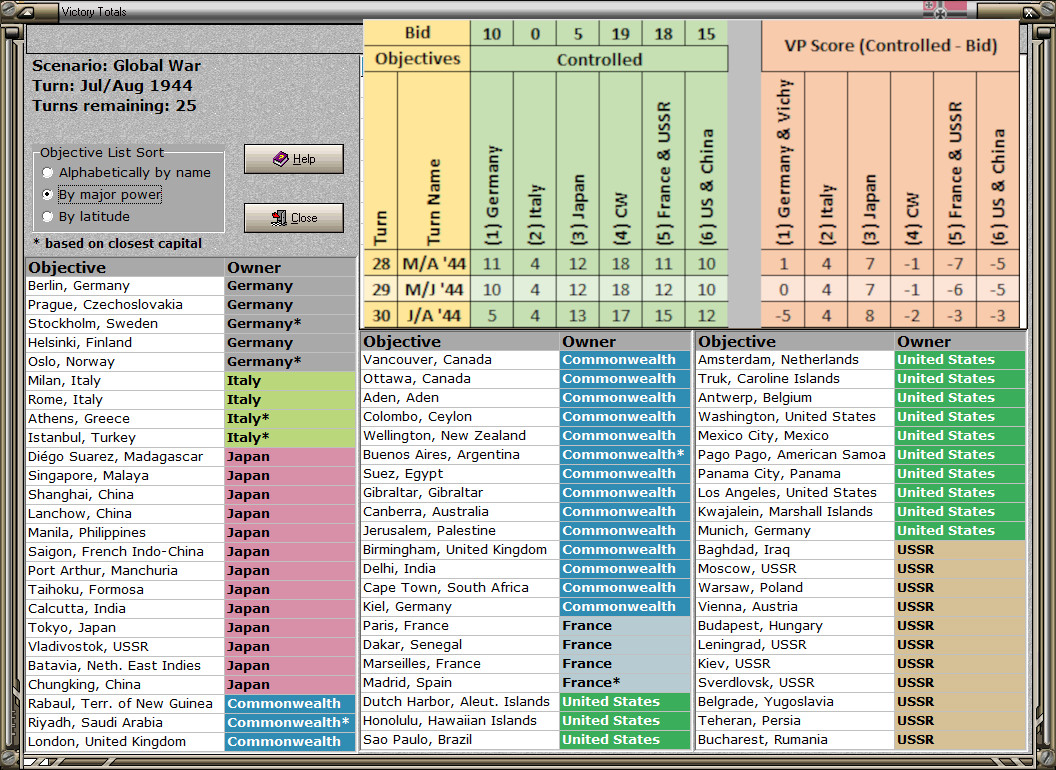Click United States owner of Sao Paulo, Brazil
Screen dimensions: 1056x770
point(625,740)
